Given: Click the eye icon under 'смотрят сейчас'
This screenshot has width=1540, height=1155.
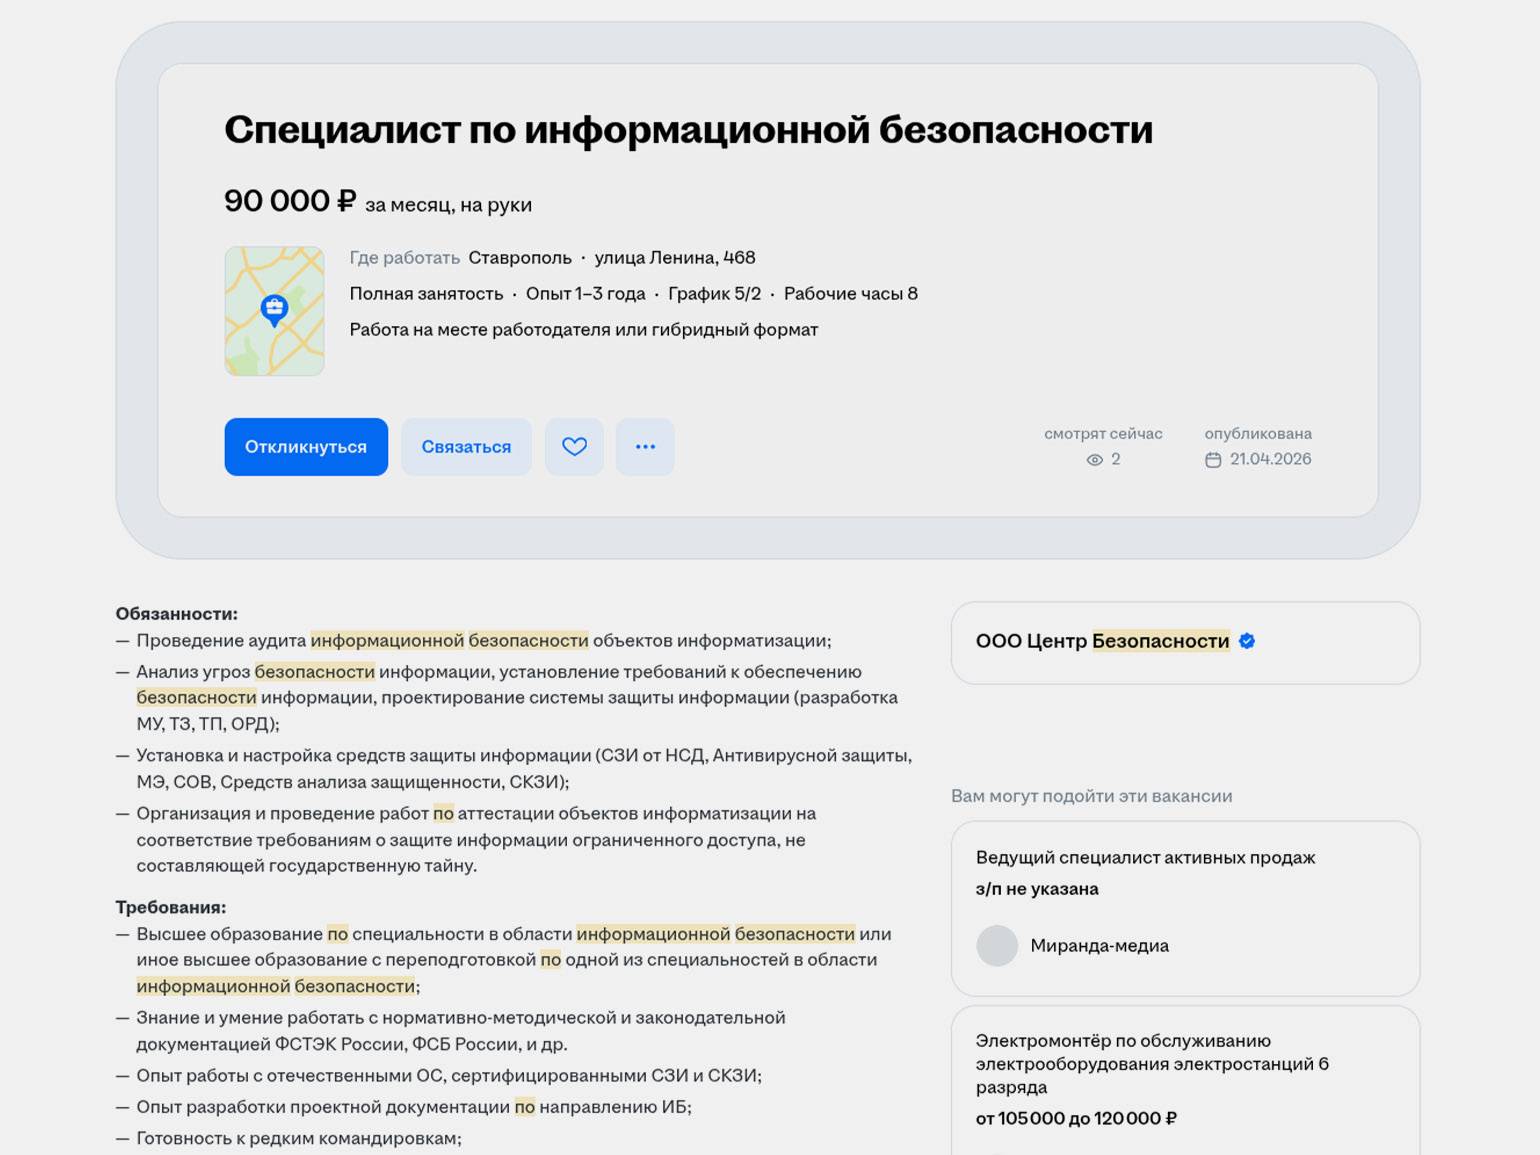Looking at the screenshot, I should coord(1094,460).
